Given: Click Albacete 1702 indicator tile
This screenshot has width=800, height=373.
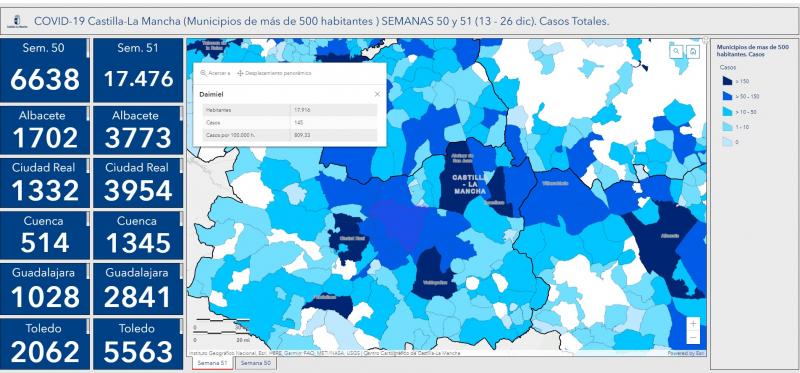Looking at the screenshot, I should [45, 130].
